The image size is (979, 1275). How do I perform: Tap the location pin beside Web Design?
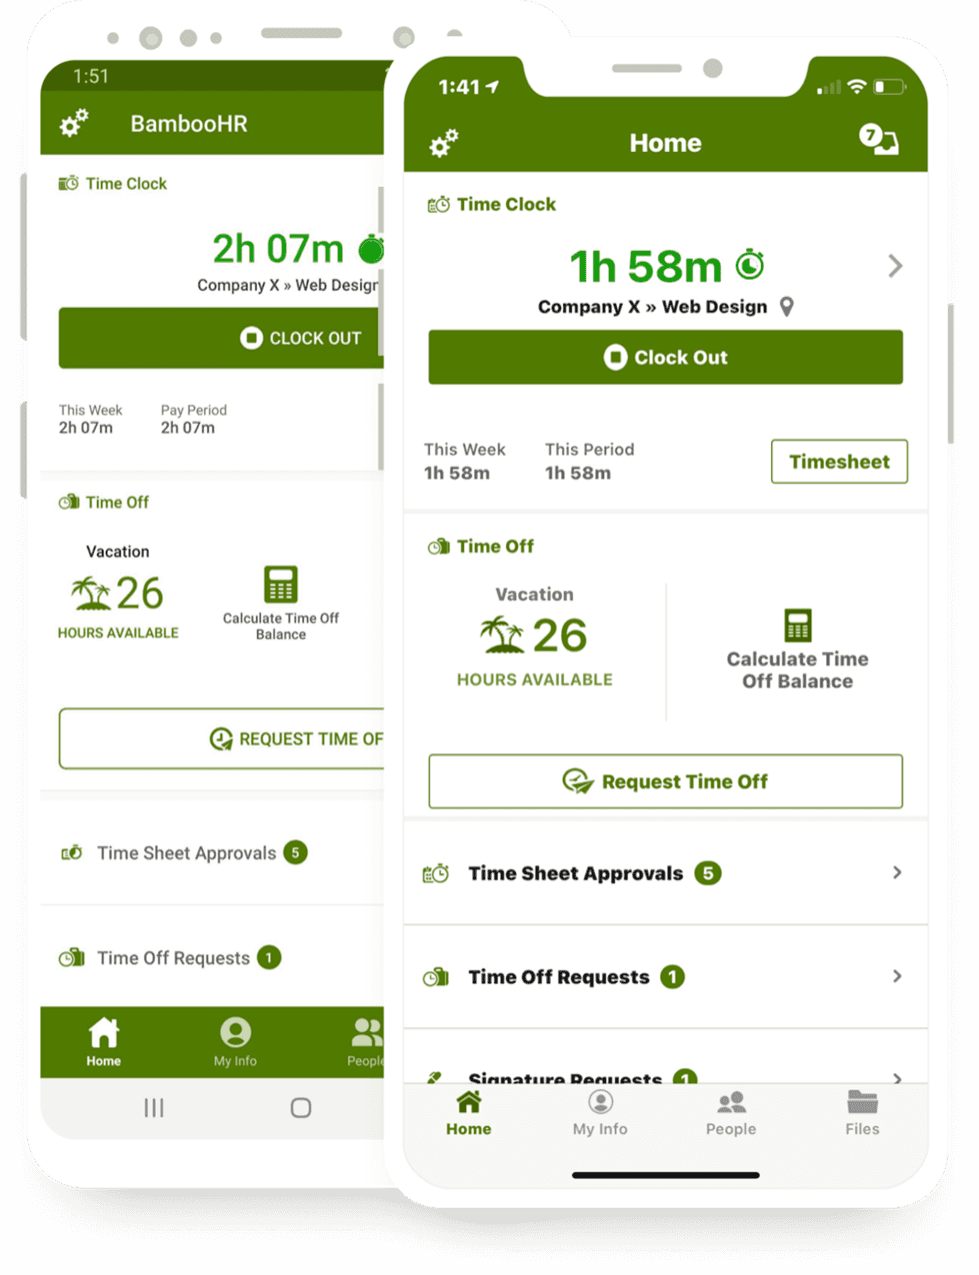point(787,307)
